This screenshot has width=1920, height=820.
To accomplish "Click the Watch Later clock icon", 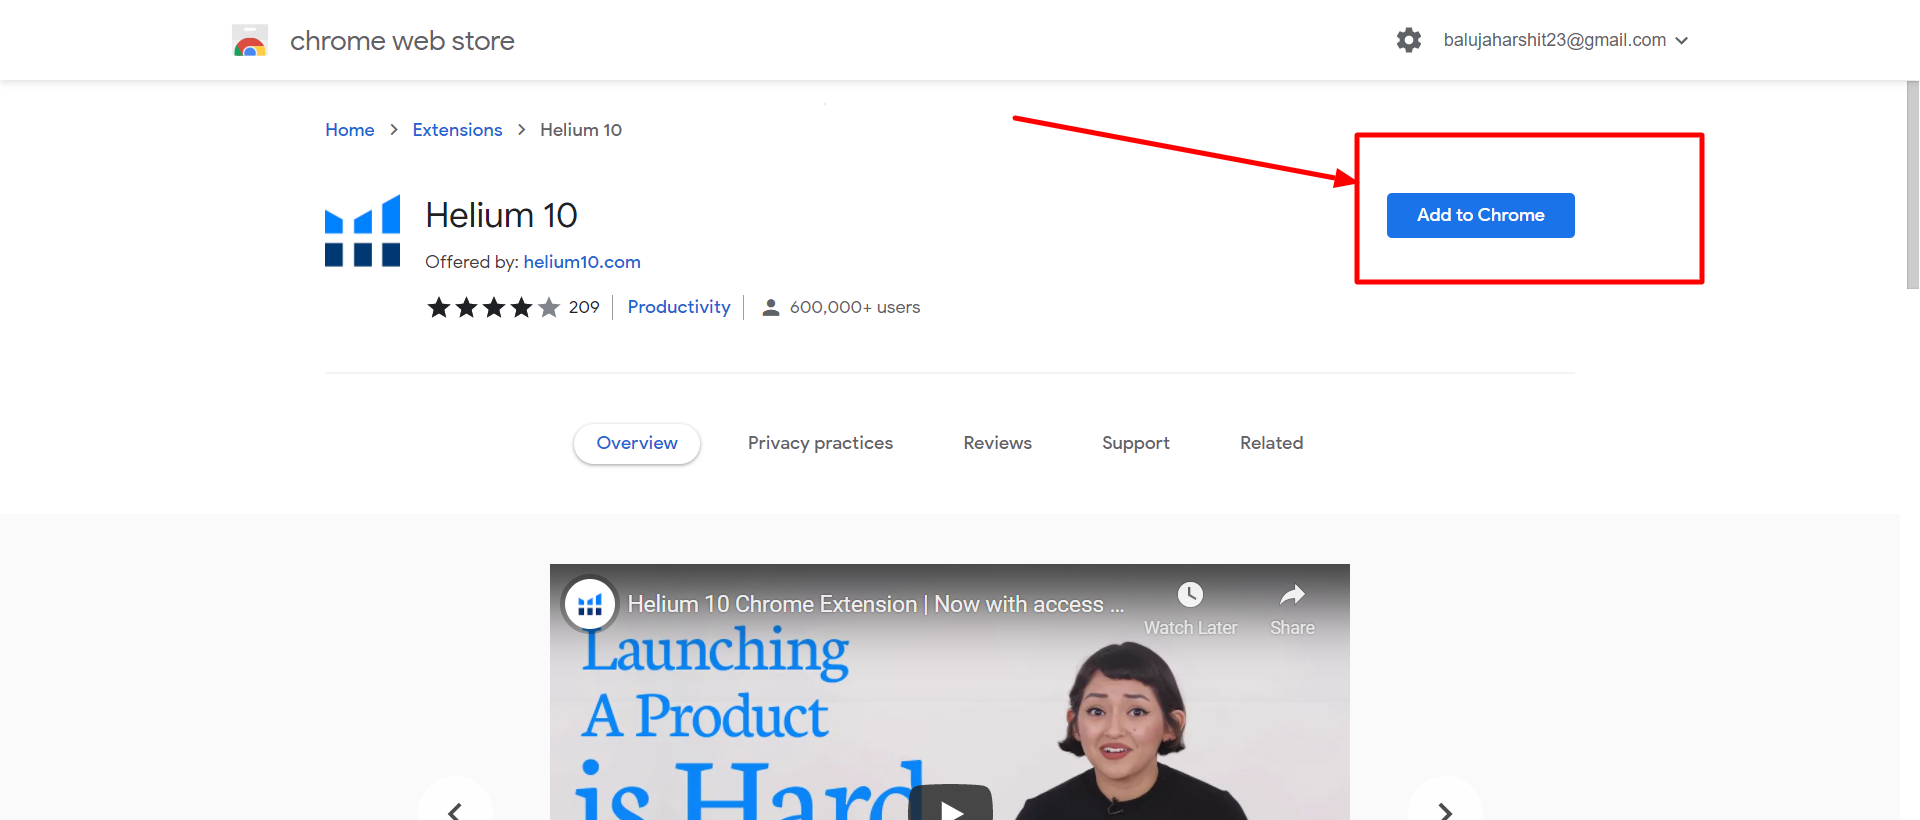I will [x=1190, y=595].
